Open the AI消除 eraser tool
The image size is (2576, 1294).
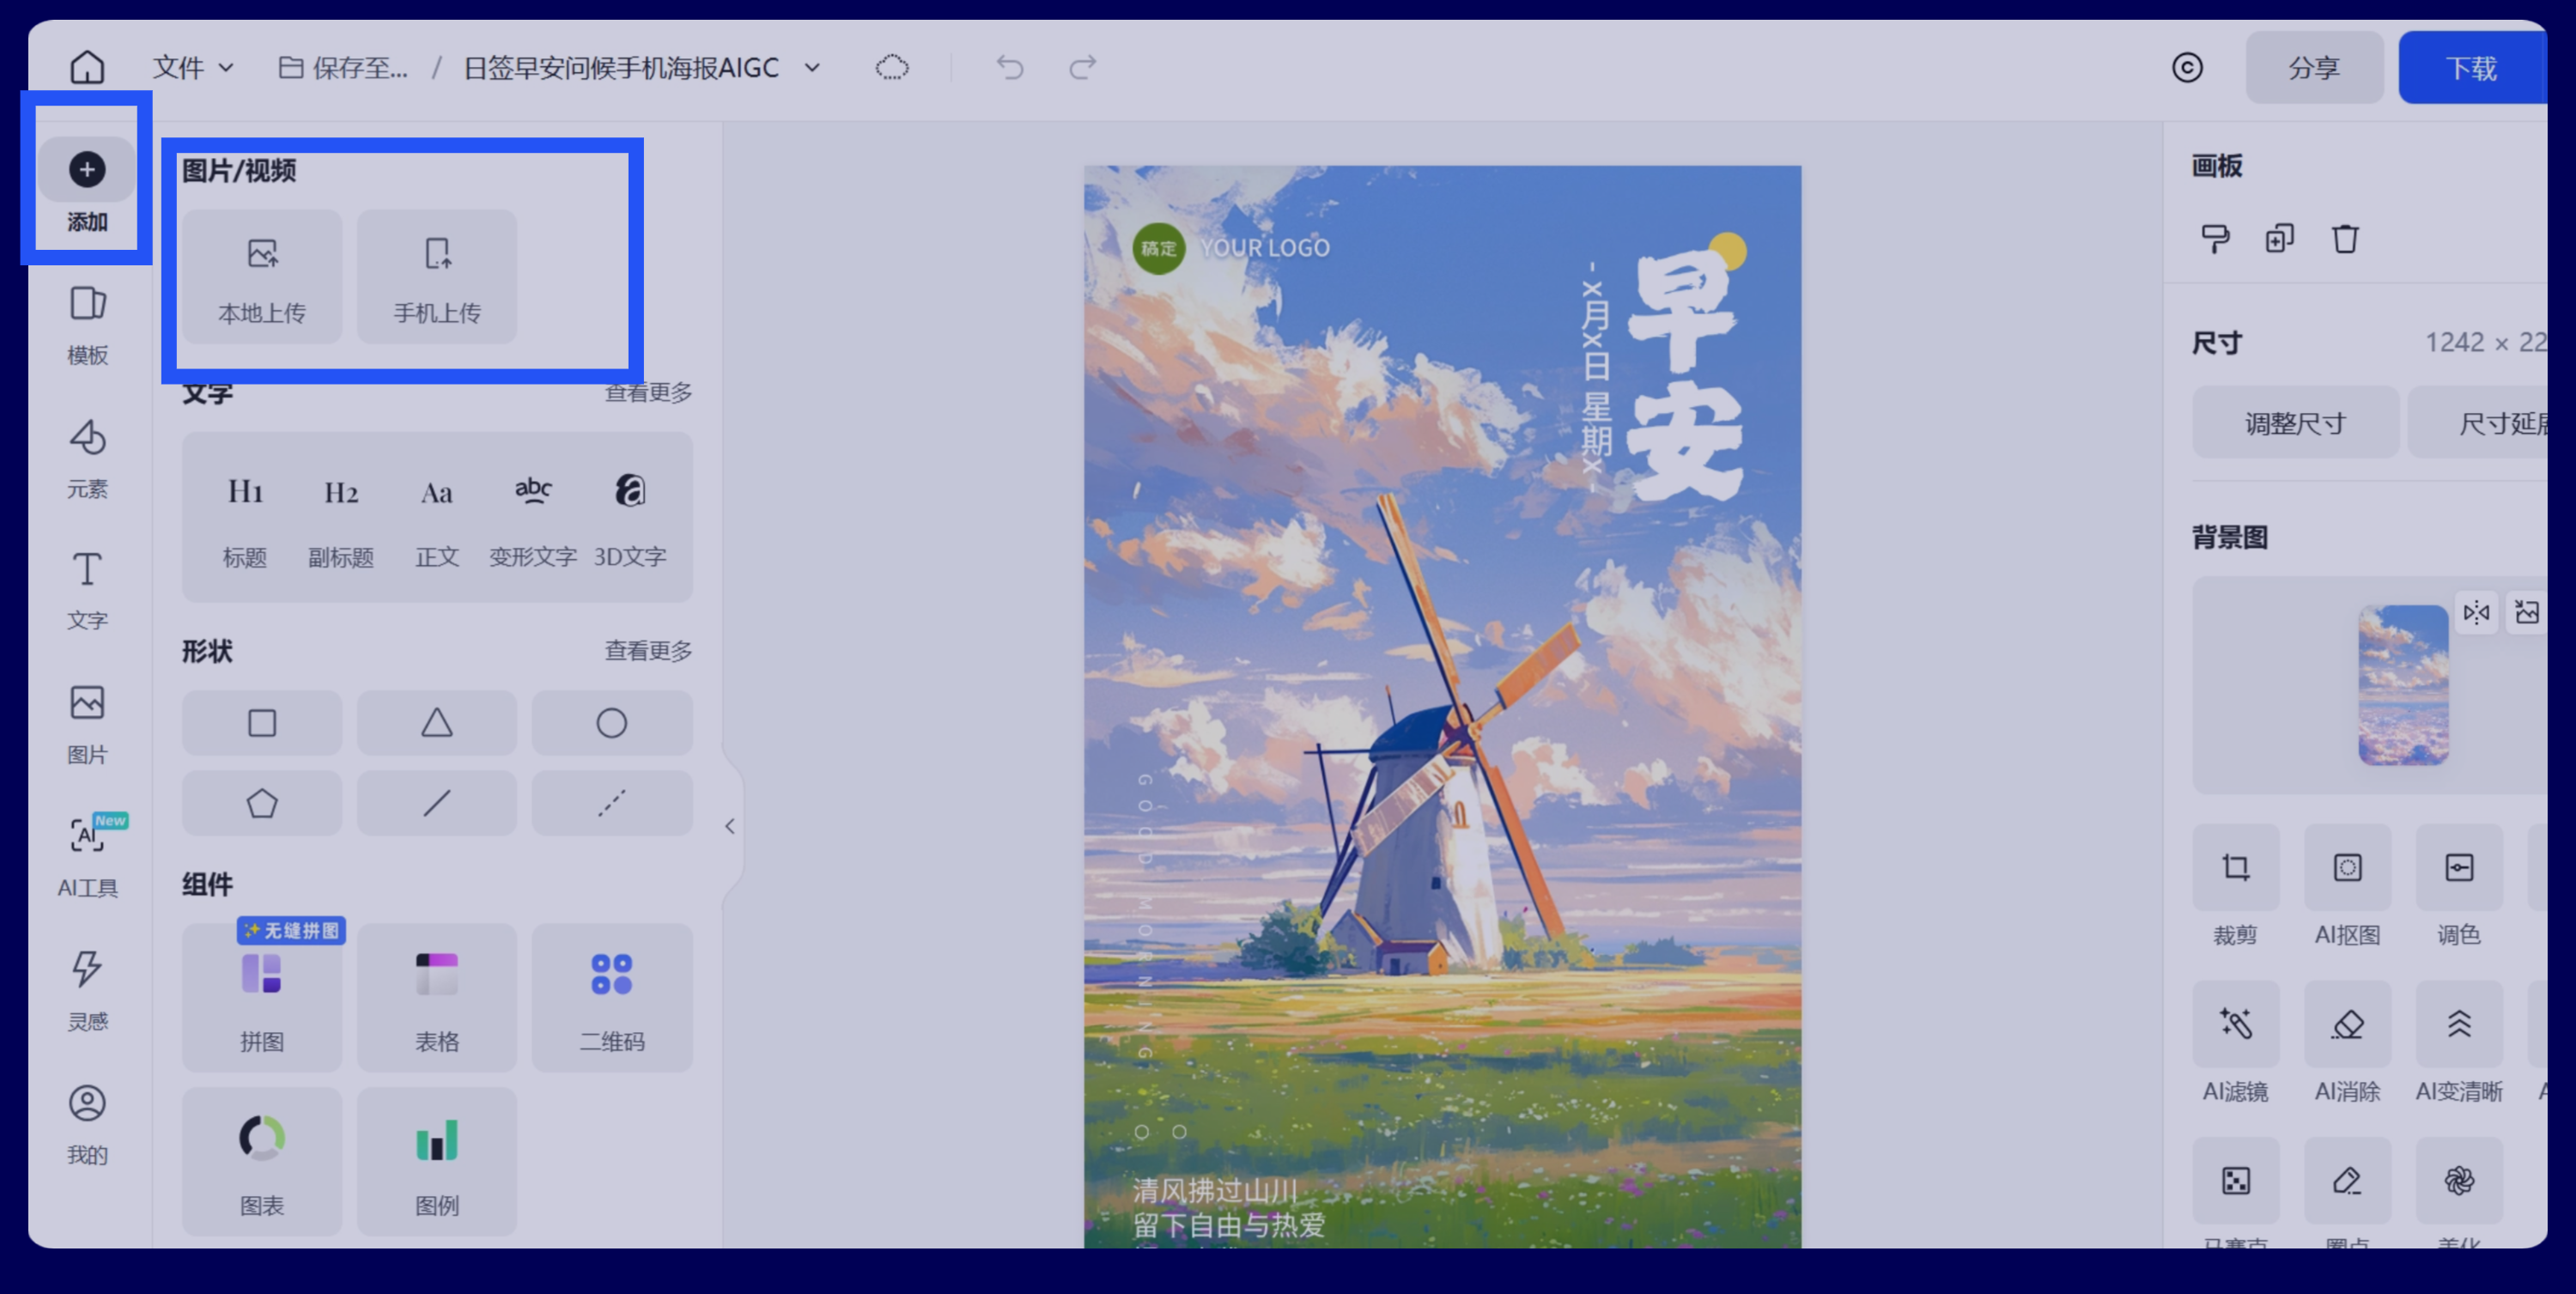tap(2347, 1044)
